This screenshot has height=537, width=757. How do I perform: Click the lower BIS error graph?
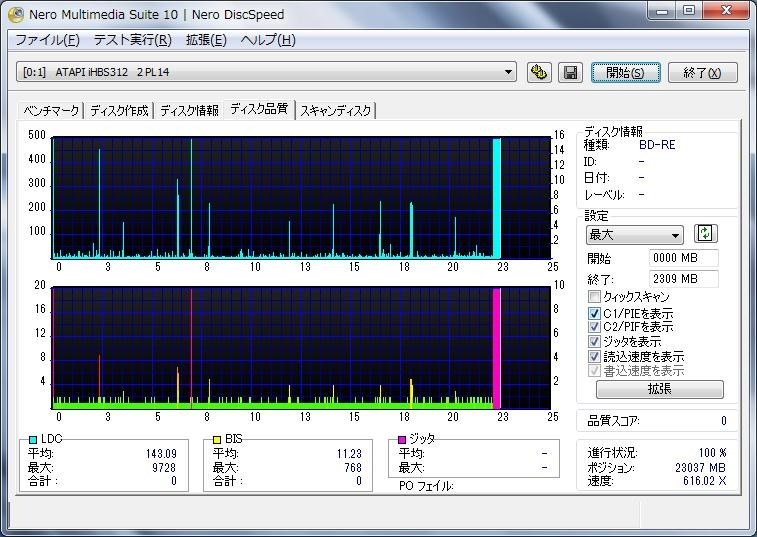click(x=301, y=348)
